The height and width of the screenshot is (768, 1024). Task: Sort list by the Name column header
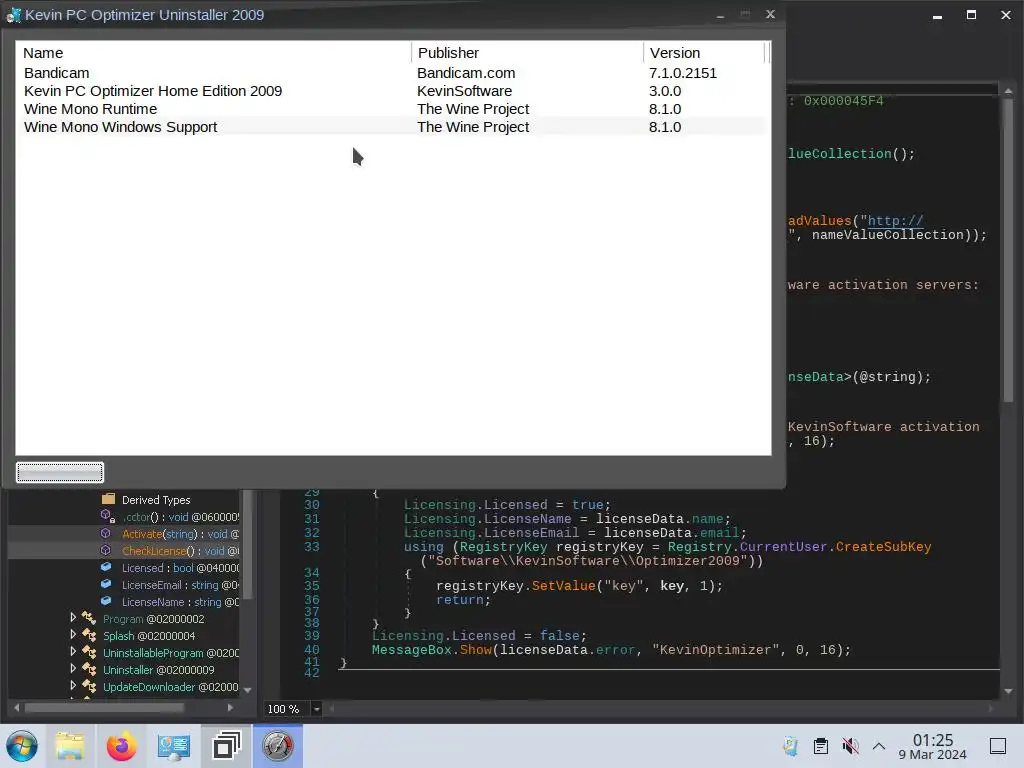click(x=214, y=53)
